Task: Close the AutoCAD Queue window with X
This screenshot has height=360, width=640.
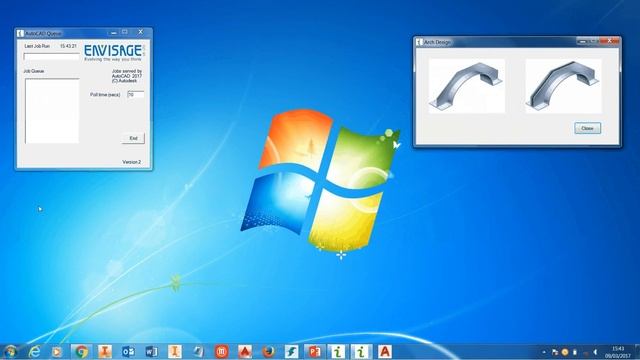Action: (140, 32)
